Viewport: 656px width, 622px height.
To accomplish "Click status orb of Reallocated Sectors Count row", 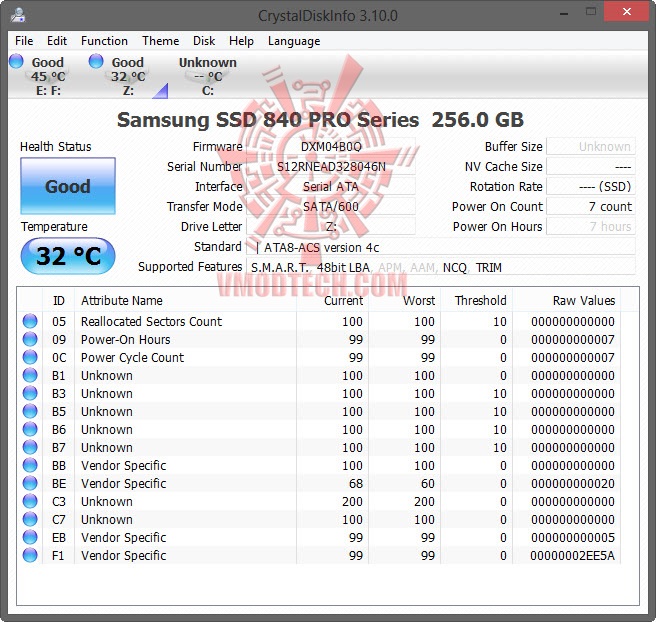I will pyautogui.click(x=30, y=321).
